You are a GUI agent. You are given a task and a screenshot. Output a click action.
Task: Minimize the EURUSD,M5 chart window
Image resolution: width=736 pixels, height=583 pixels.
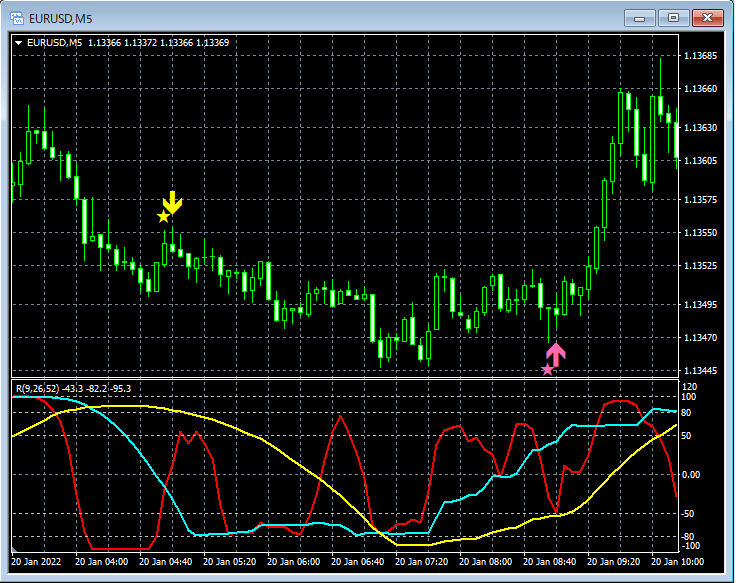coord(639,18)
